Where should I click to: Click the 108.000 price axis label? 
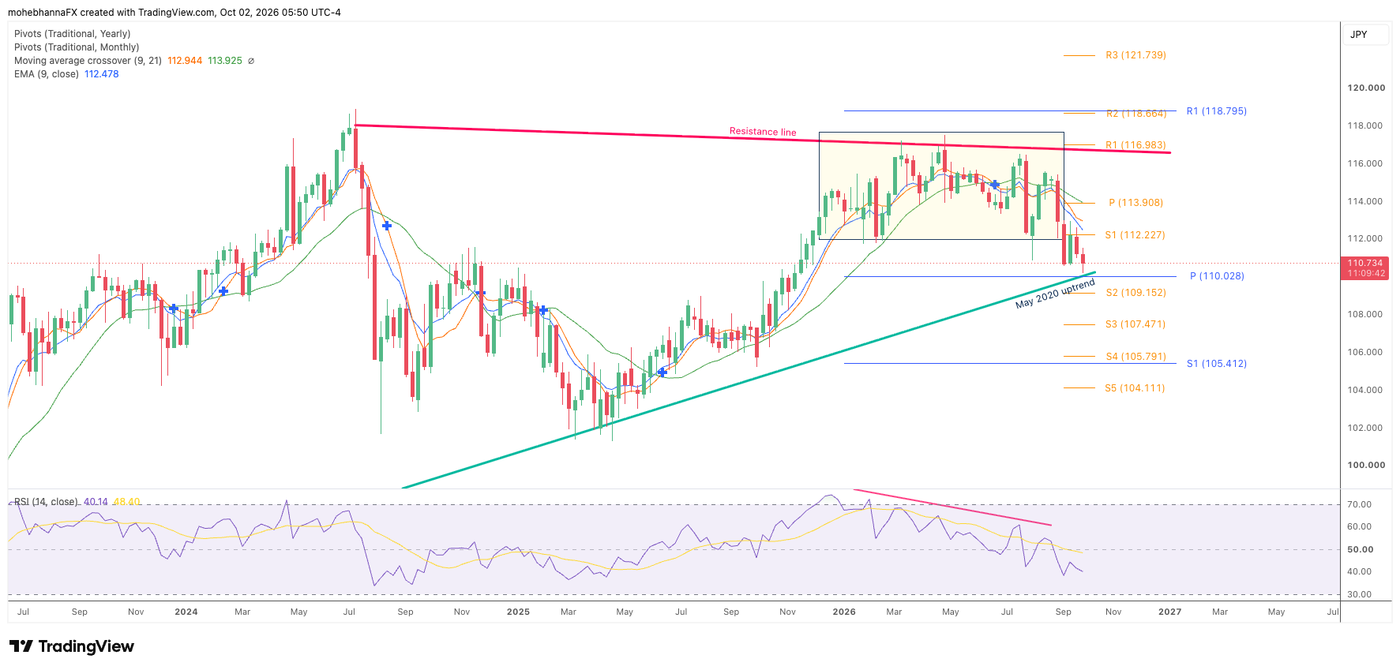coord(1366,314)
